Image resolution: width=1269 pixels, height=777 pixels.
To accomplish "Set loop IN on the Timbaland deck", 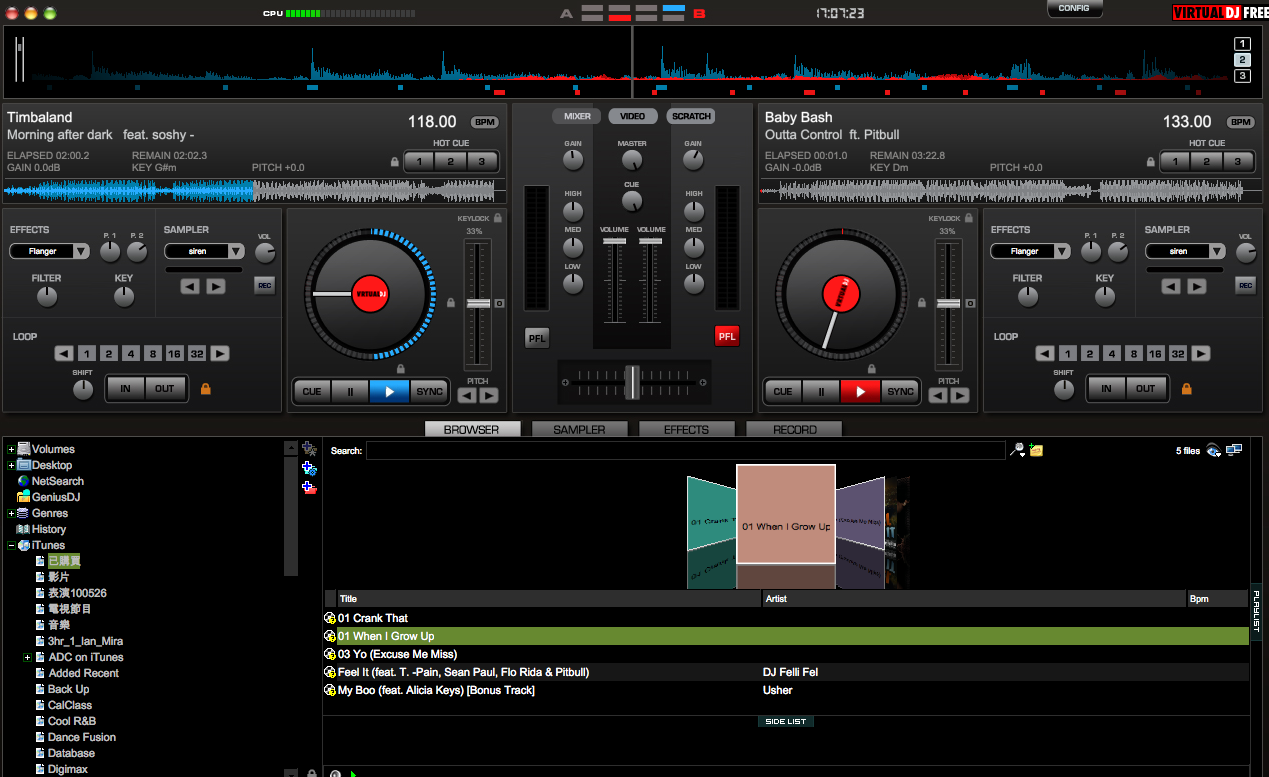I will point(126,388).
